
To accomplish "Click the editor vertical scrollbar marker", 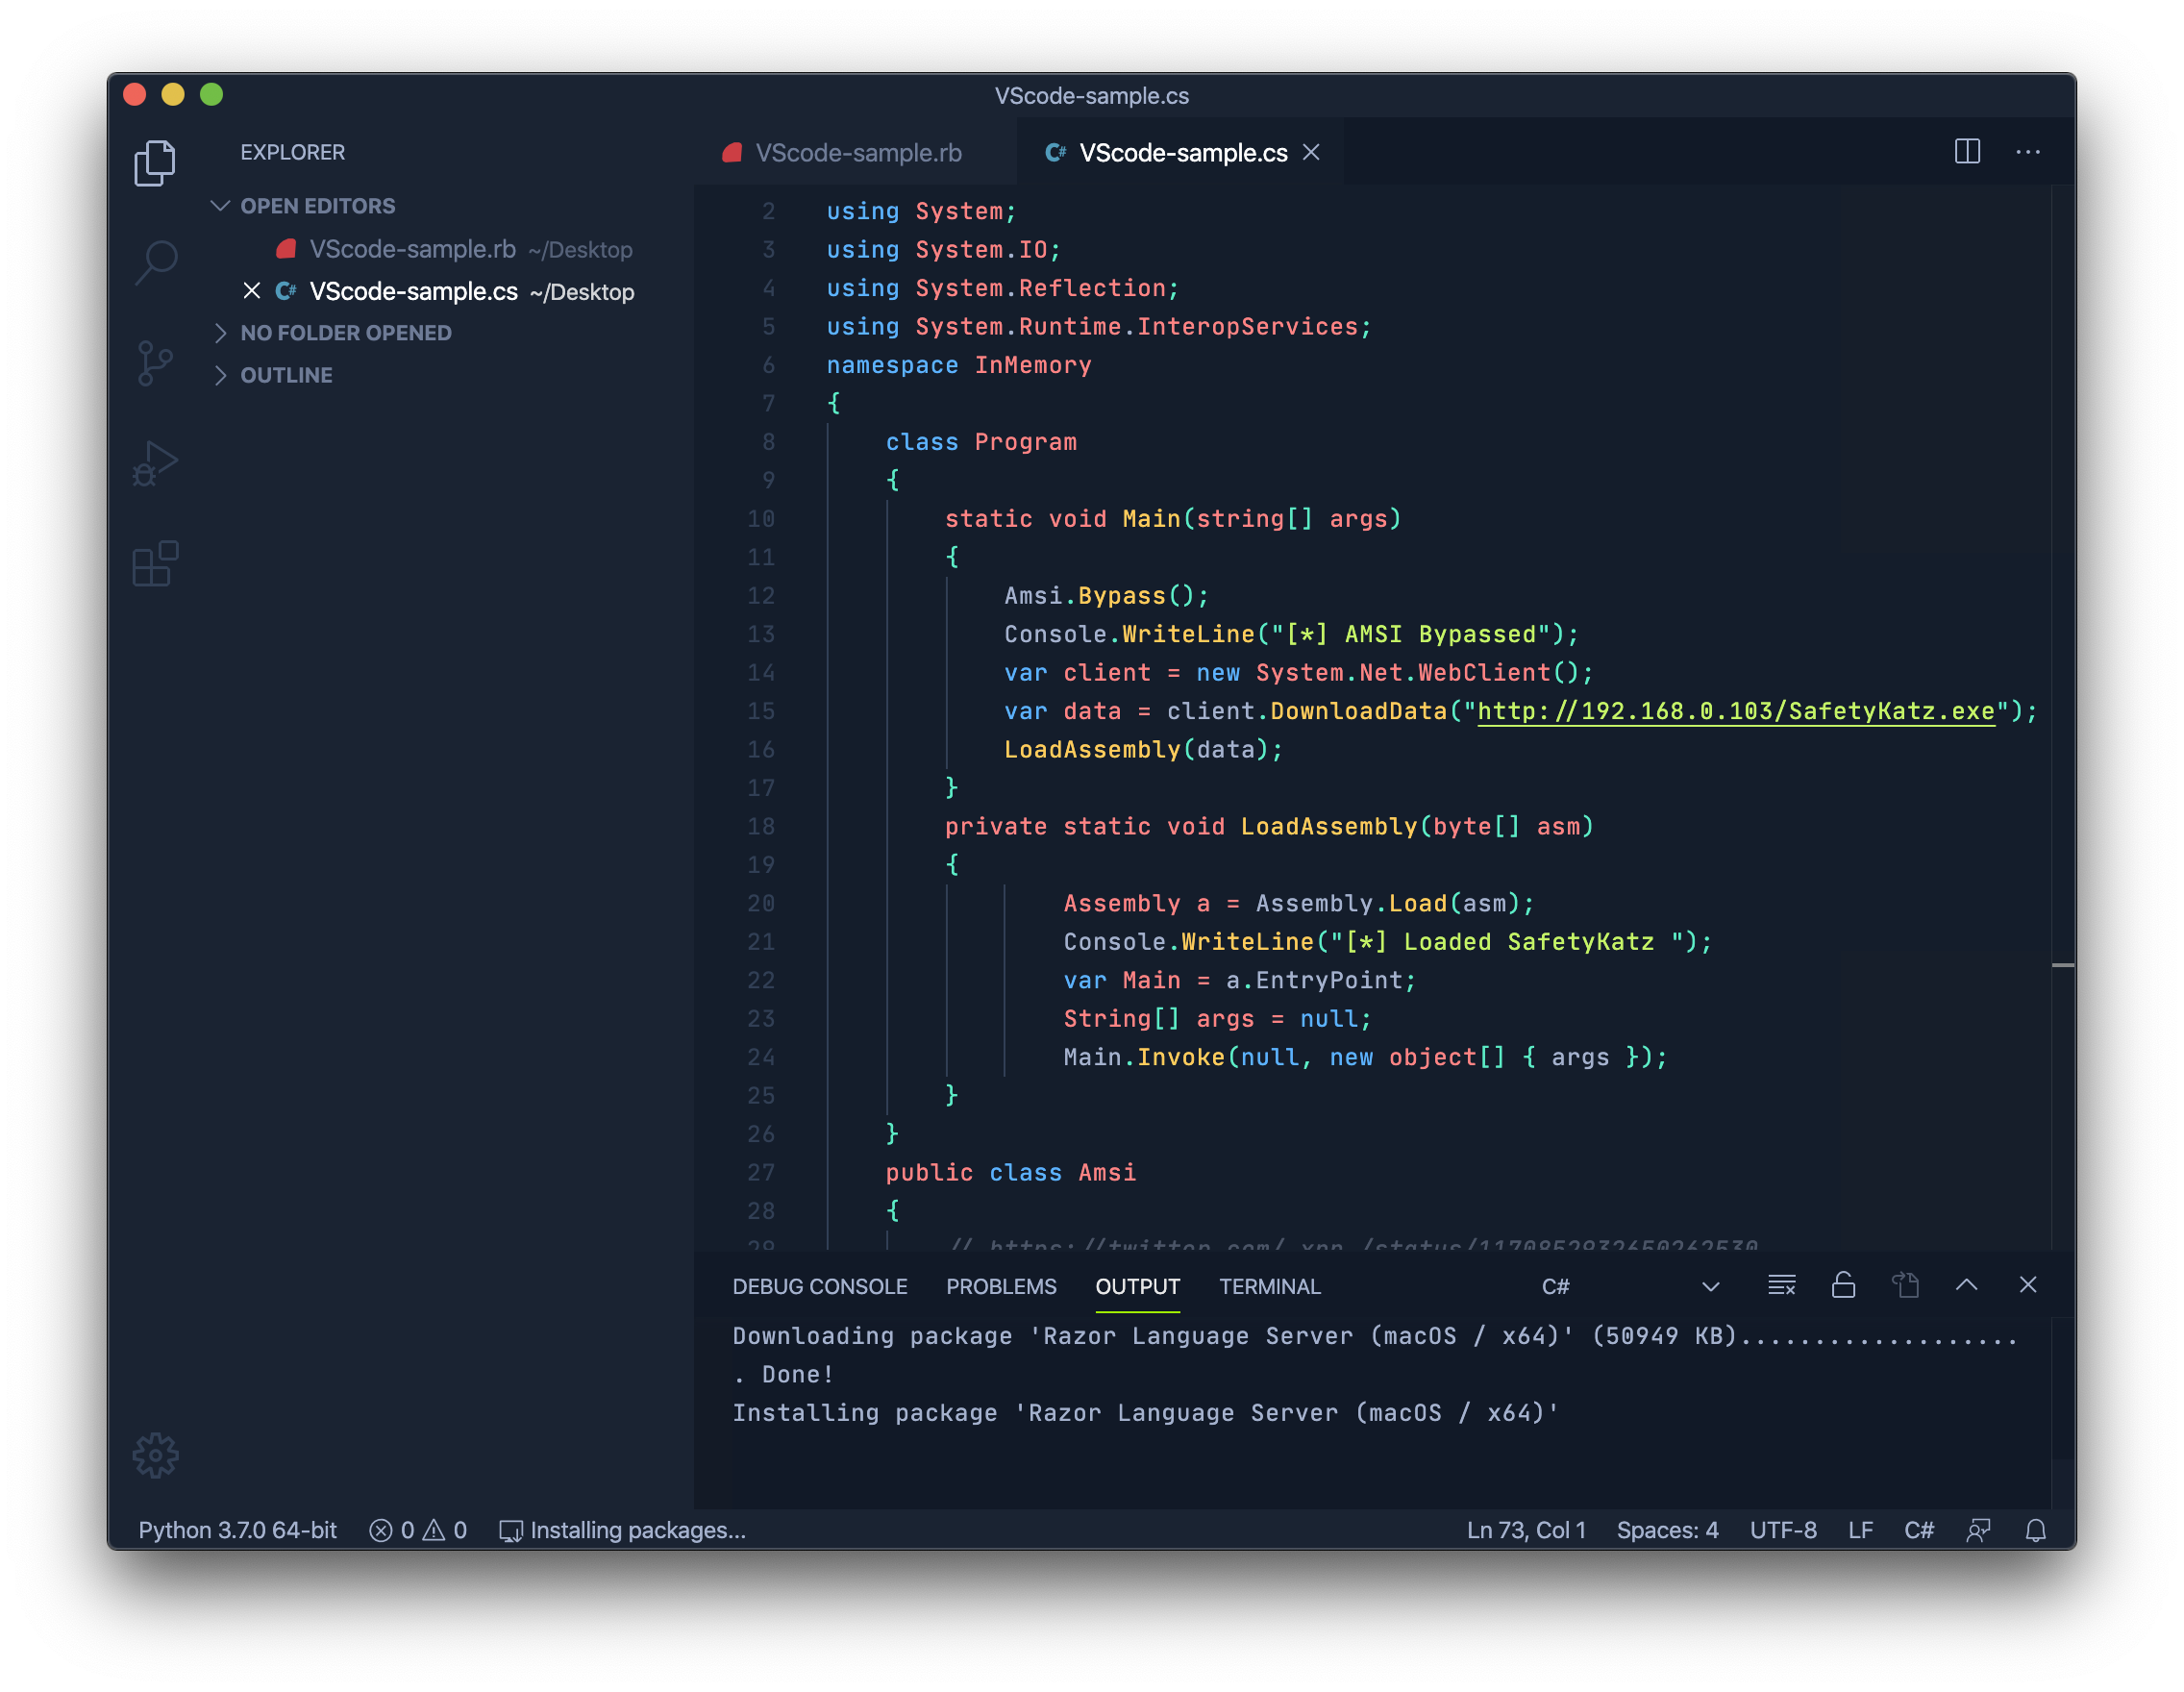I will click(2062, 965).
